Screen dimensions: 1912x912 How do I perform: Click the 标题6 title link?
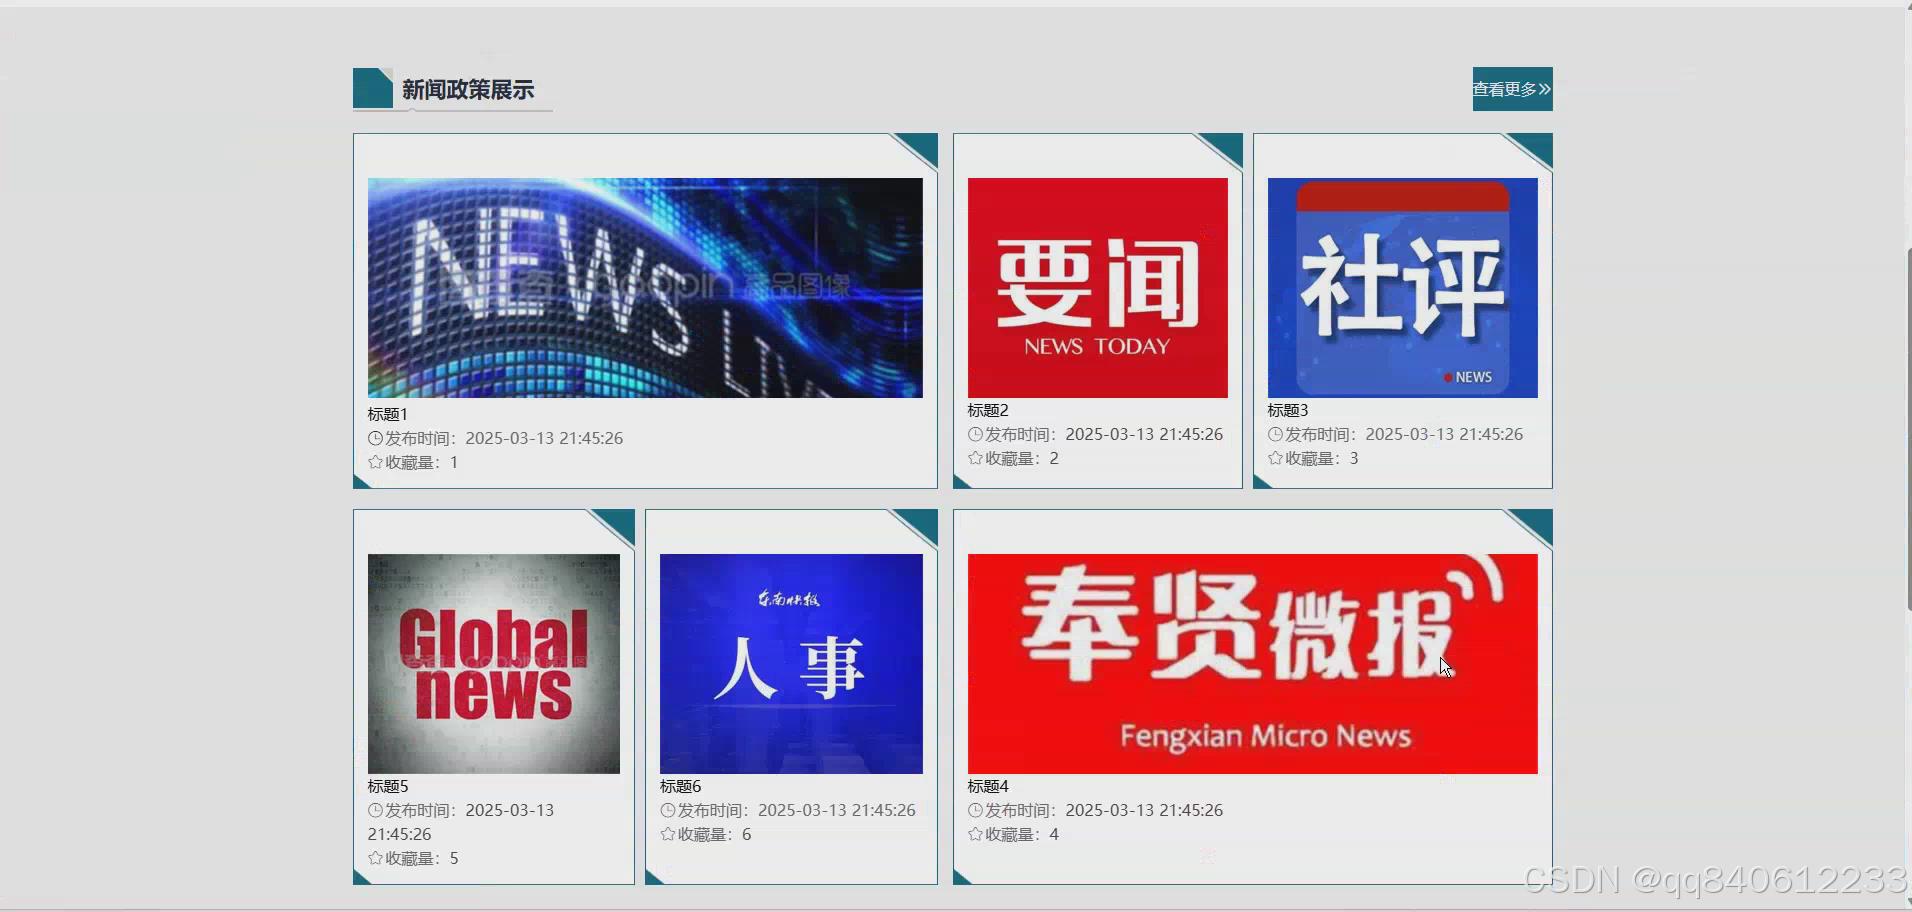pyautogui.click(x=681, y=786)
